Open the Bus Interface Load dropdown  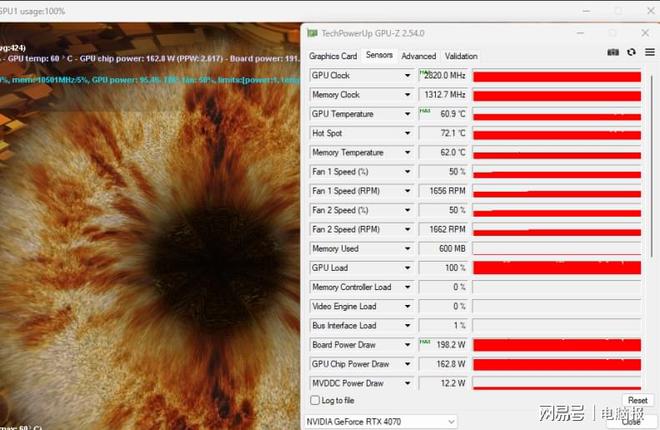click(407, 326)
